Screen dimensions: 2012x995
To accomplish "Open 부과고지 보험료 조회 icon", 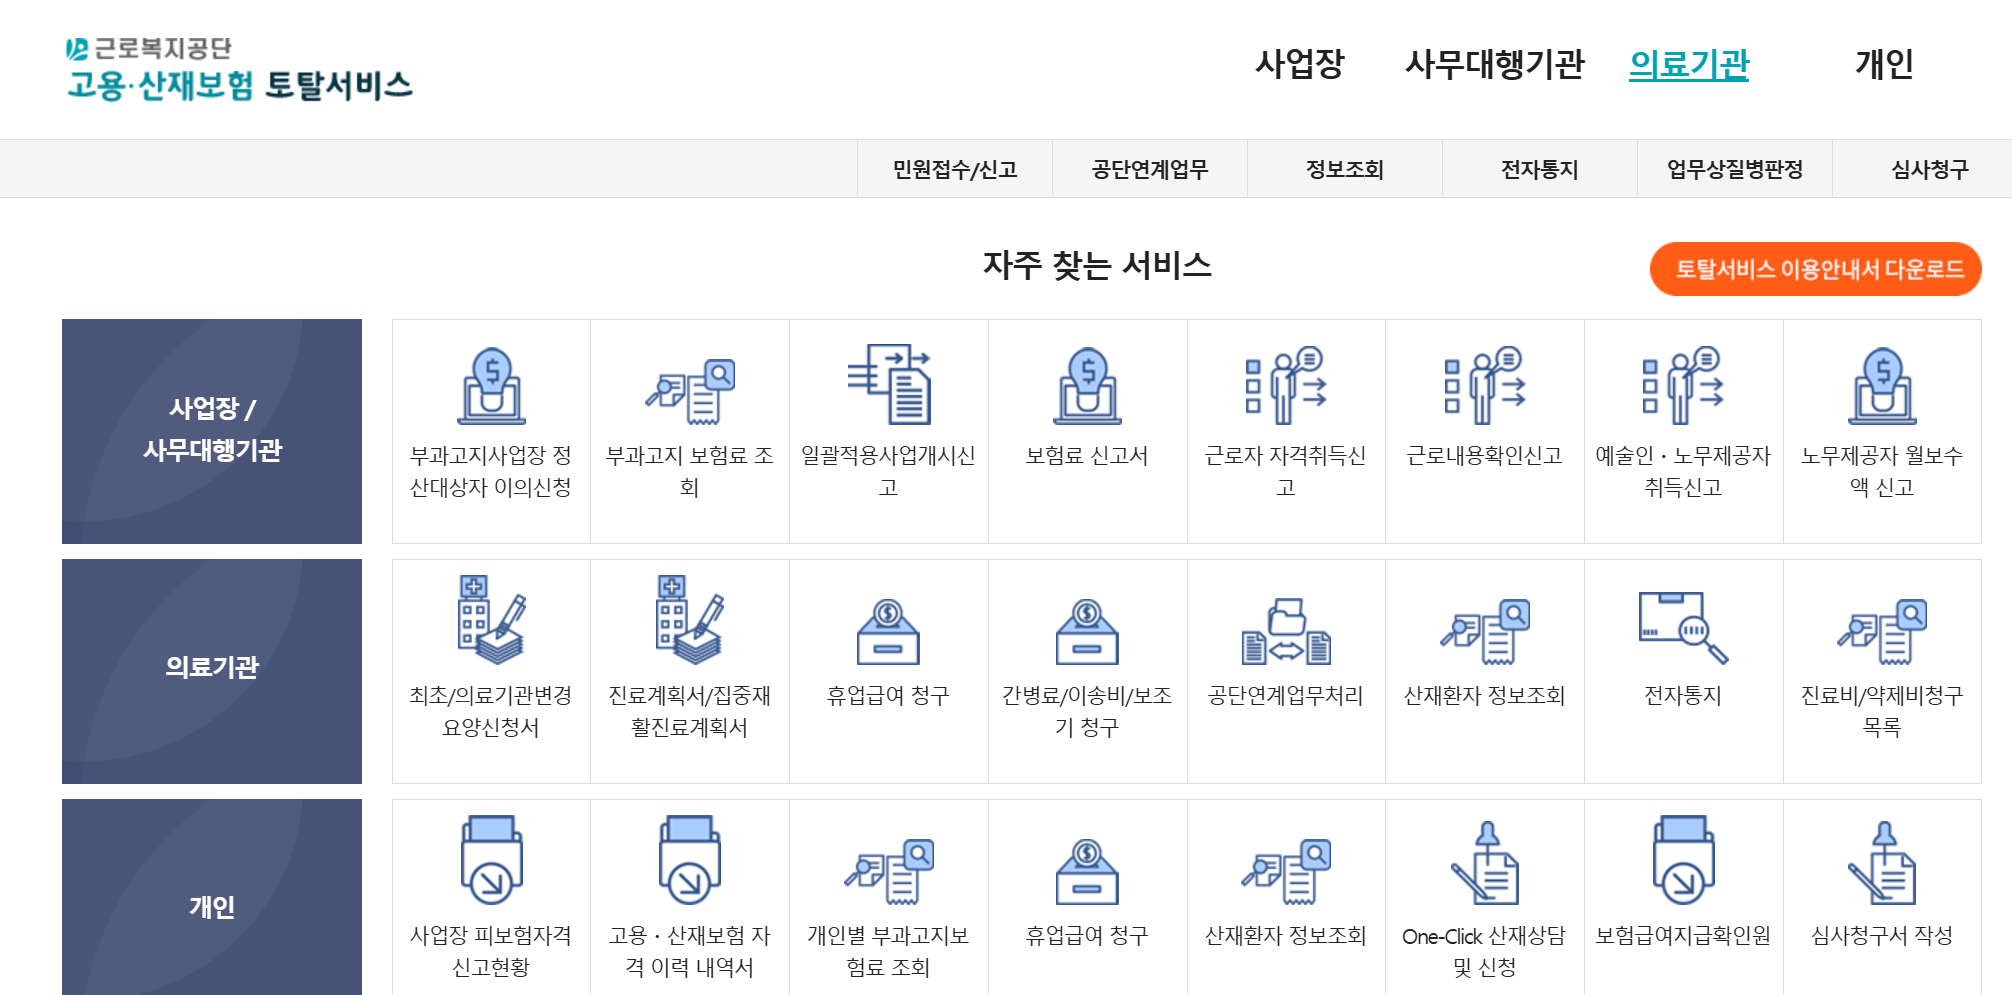I will click(x=690, y=391).
